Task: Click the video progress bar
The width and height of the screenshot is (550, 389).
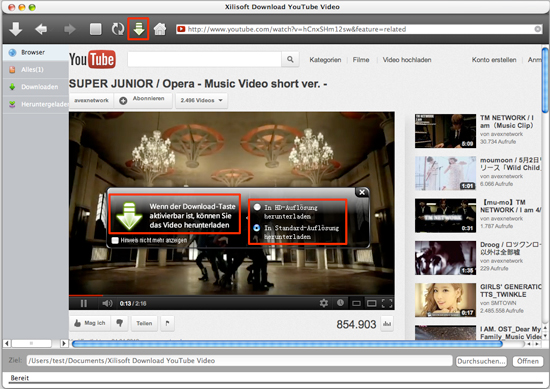Action: (x=232, y=295)
